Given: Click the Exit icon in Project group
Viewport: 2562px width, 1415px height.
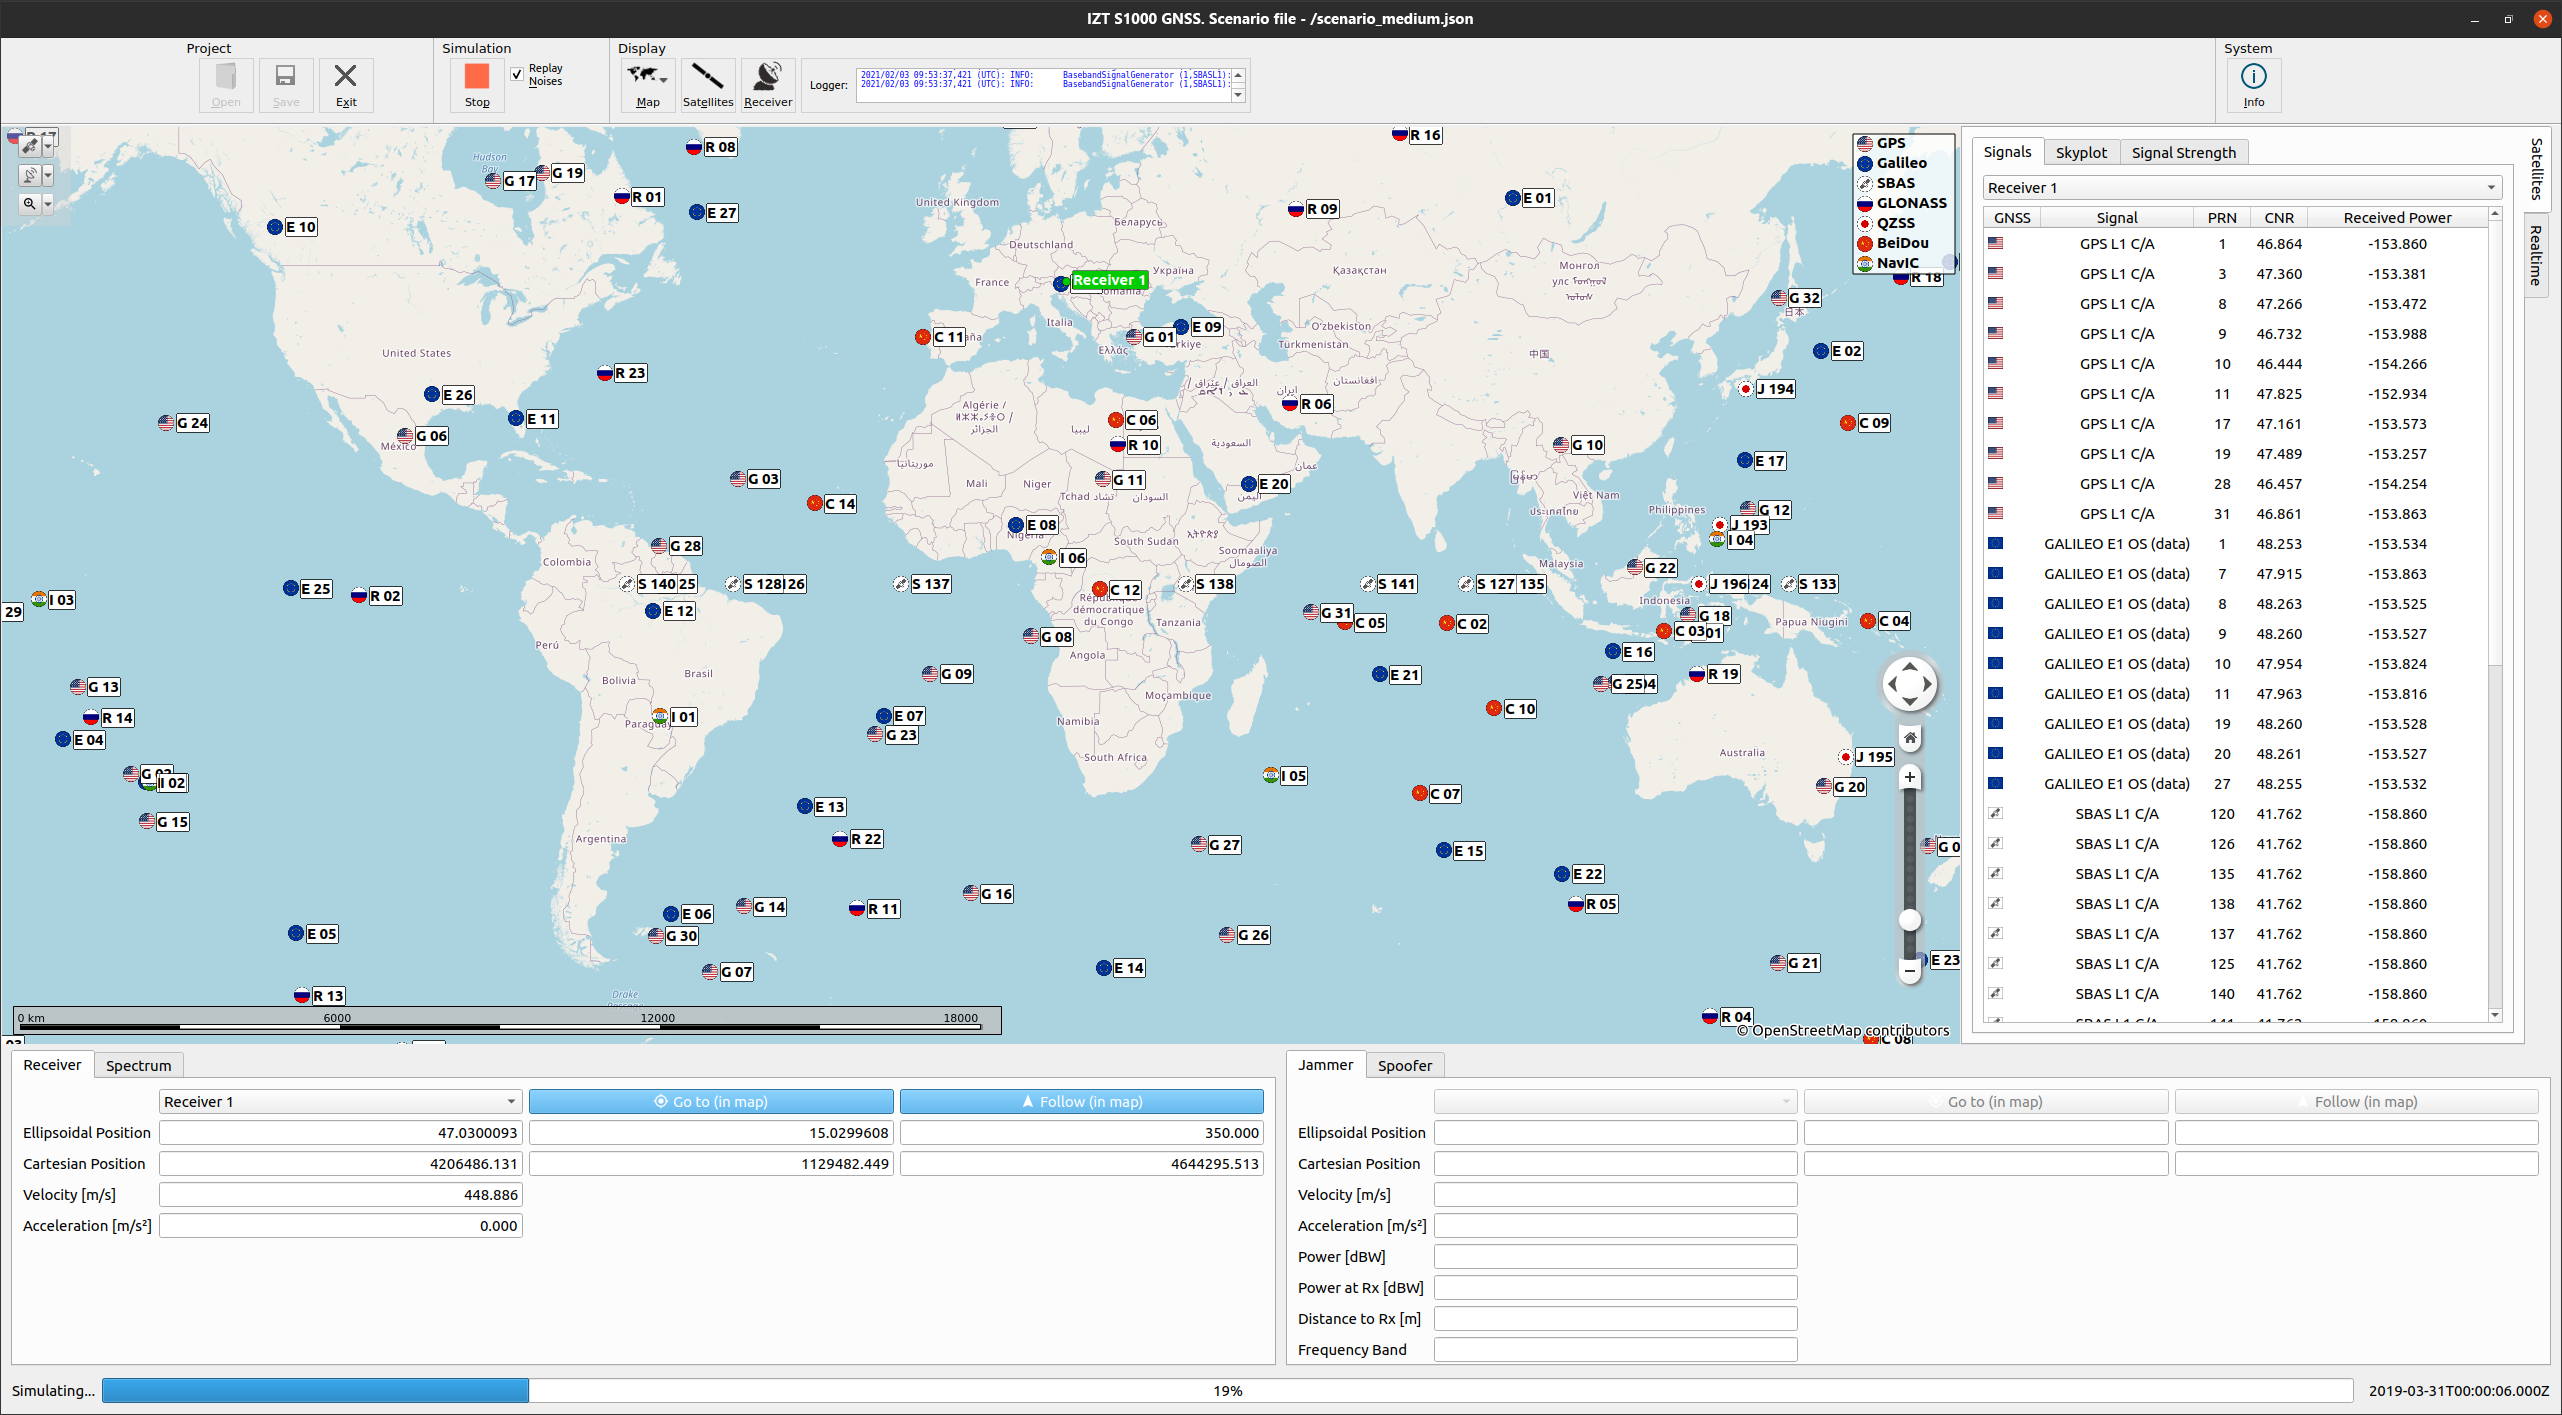Looking at the screenshot, I should [x=345, y=85].
